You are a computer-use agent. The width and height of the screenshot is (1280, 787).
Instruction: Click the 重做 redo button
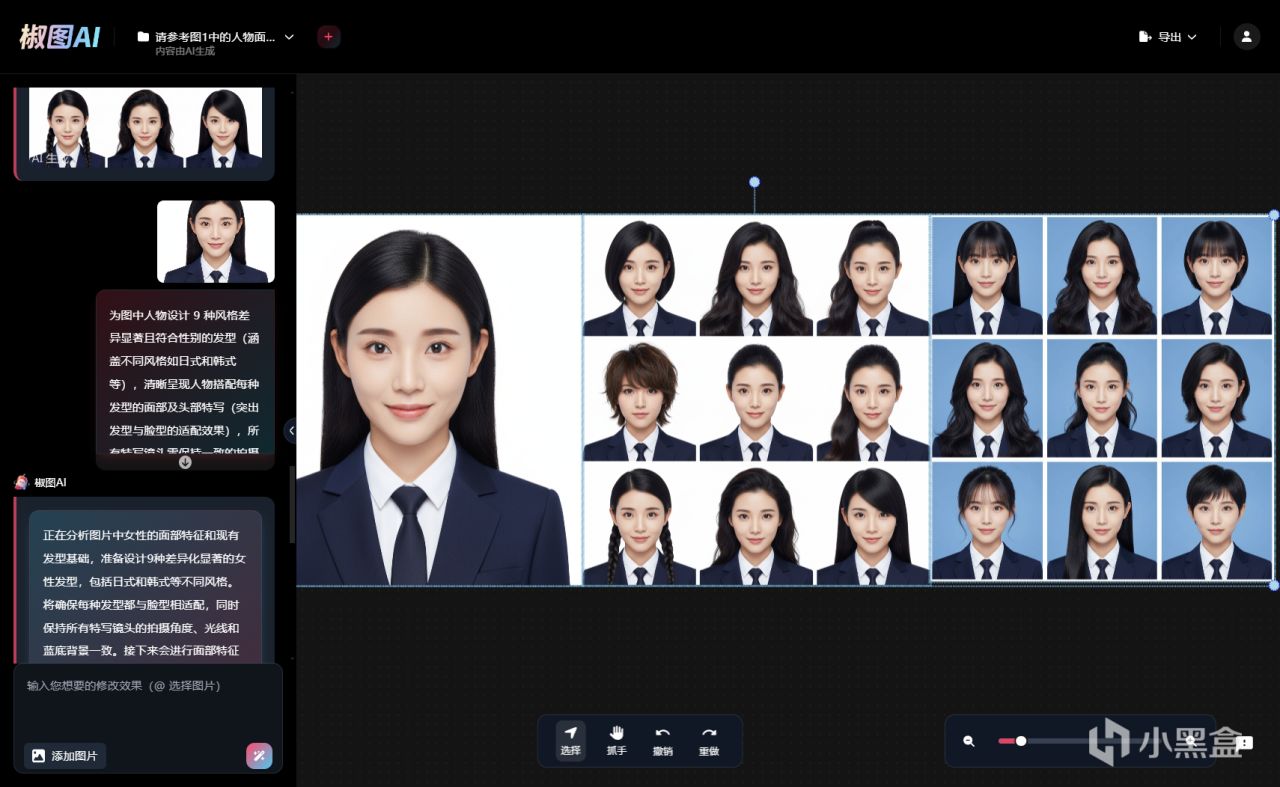click(709, 741)
